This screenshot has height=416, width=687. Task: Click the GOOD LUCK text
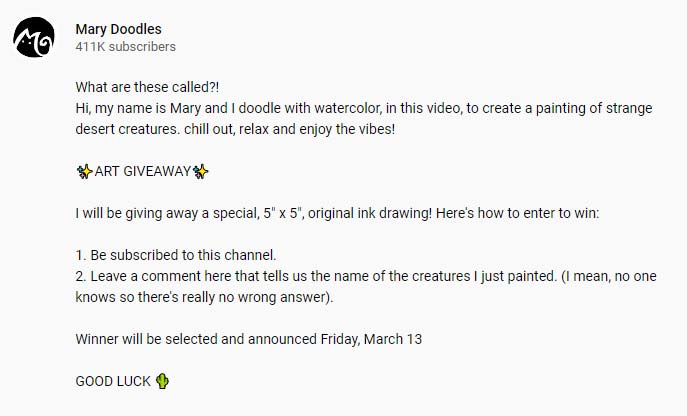click(113, 381)
